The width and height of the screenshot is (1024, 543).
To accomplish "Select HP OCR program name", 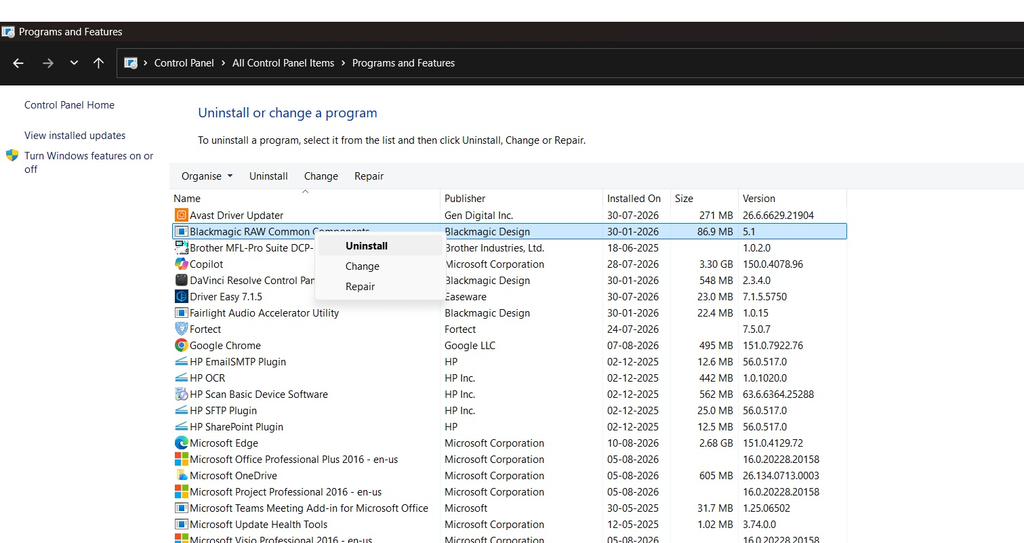I will (208, 378).
